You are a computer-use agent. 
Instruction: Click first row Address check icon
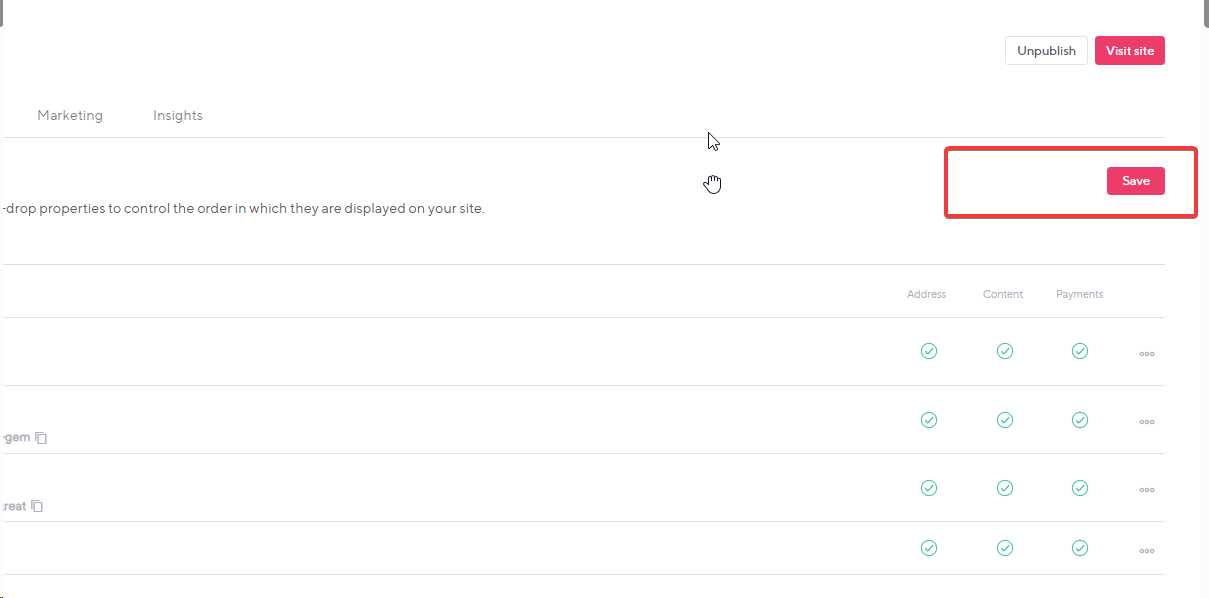click(x=929, y=351)
